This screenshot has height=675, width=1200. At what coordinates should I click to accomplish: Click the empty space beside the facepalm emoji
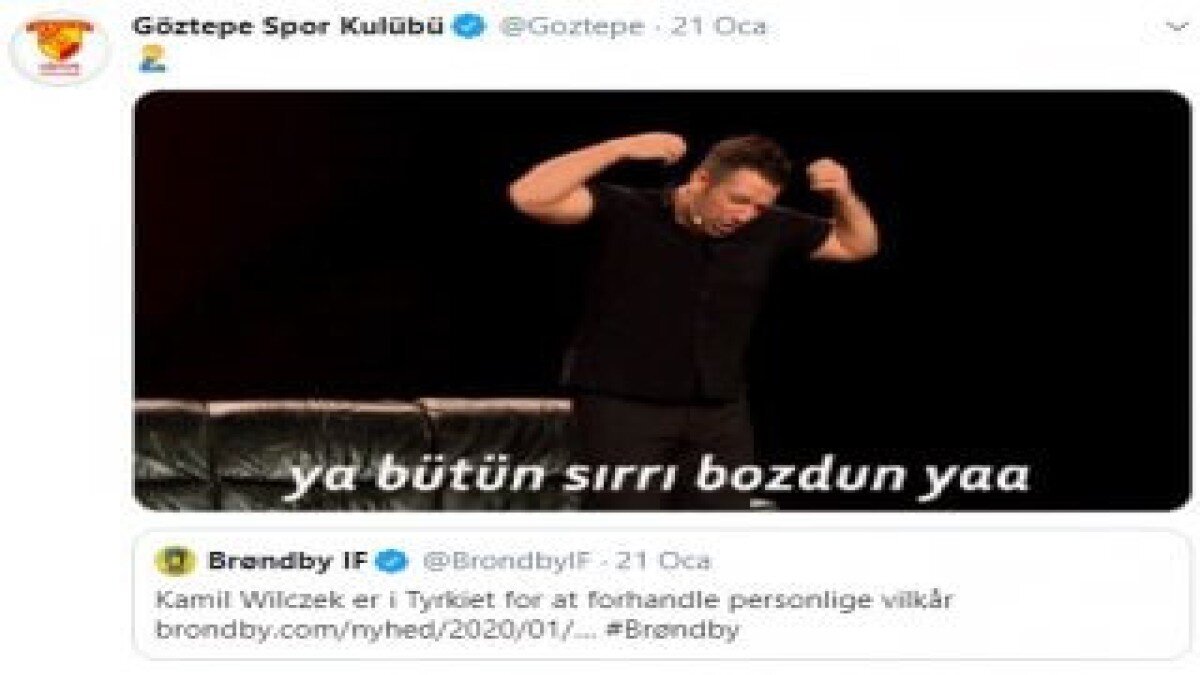(600, 60)
